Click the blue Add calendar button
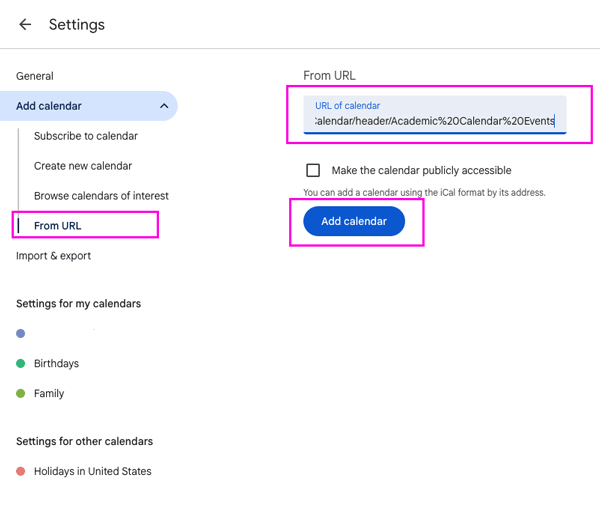Viewport: 600px width, 515px height. (354, 221)
